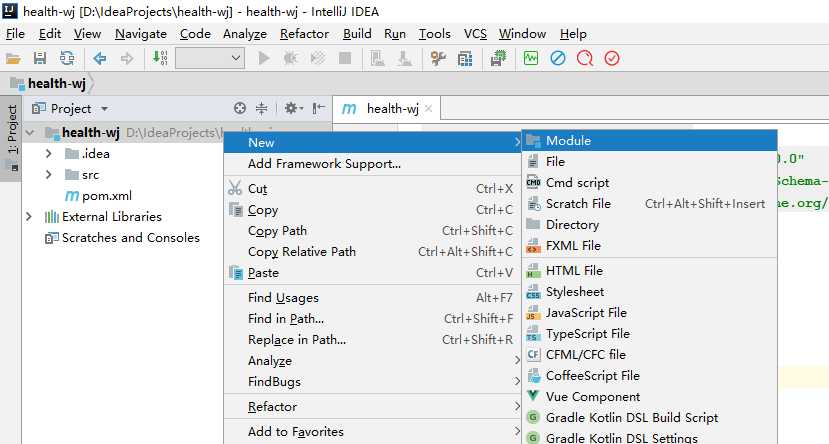Click the green monitor waveform toolbar icon

coord(531,58)
